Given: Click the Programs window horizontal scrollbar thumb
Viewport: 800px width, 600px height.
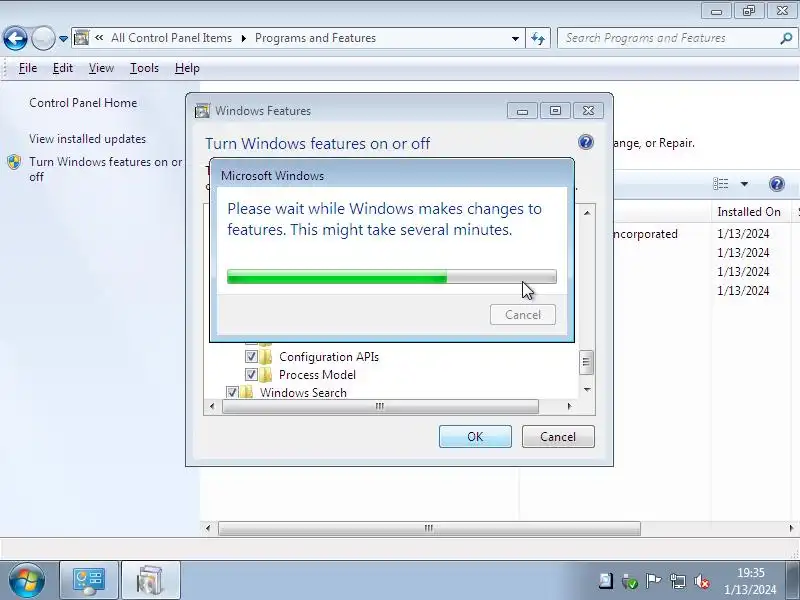Looking at the screenshot, I should point(429,528).
